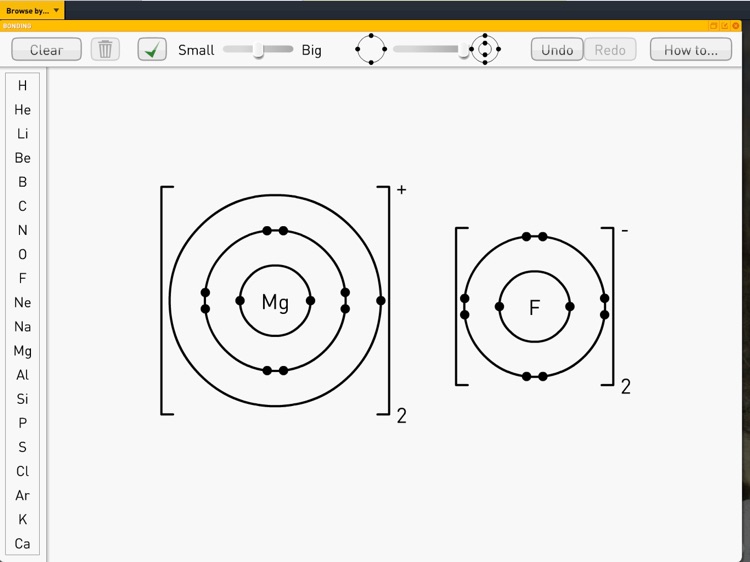Select element F from the sidebar list

[22, 278]
